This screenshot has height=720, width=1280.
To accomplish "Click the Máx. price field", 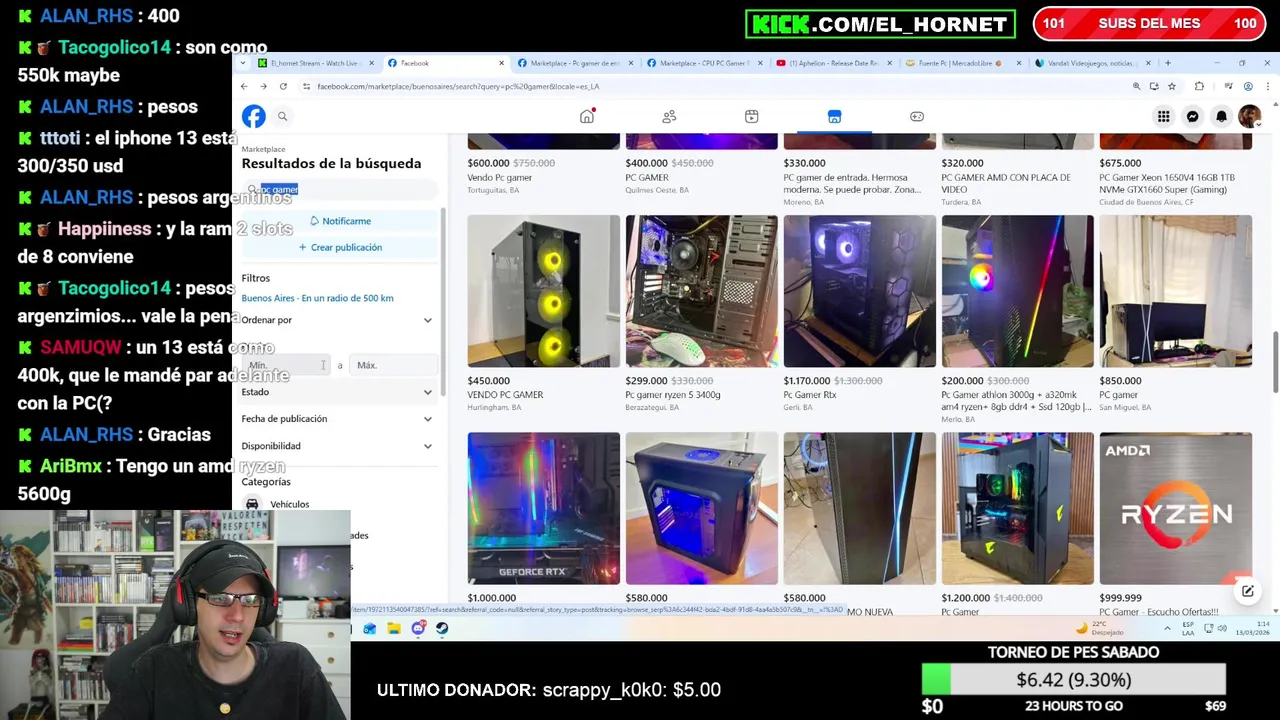I will (x=393, y=366).
